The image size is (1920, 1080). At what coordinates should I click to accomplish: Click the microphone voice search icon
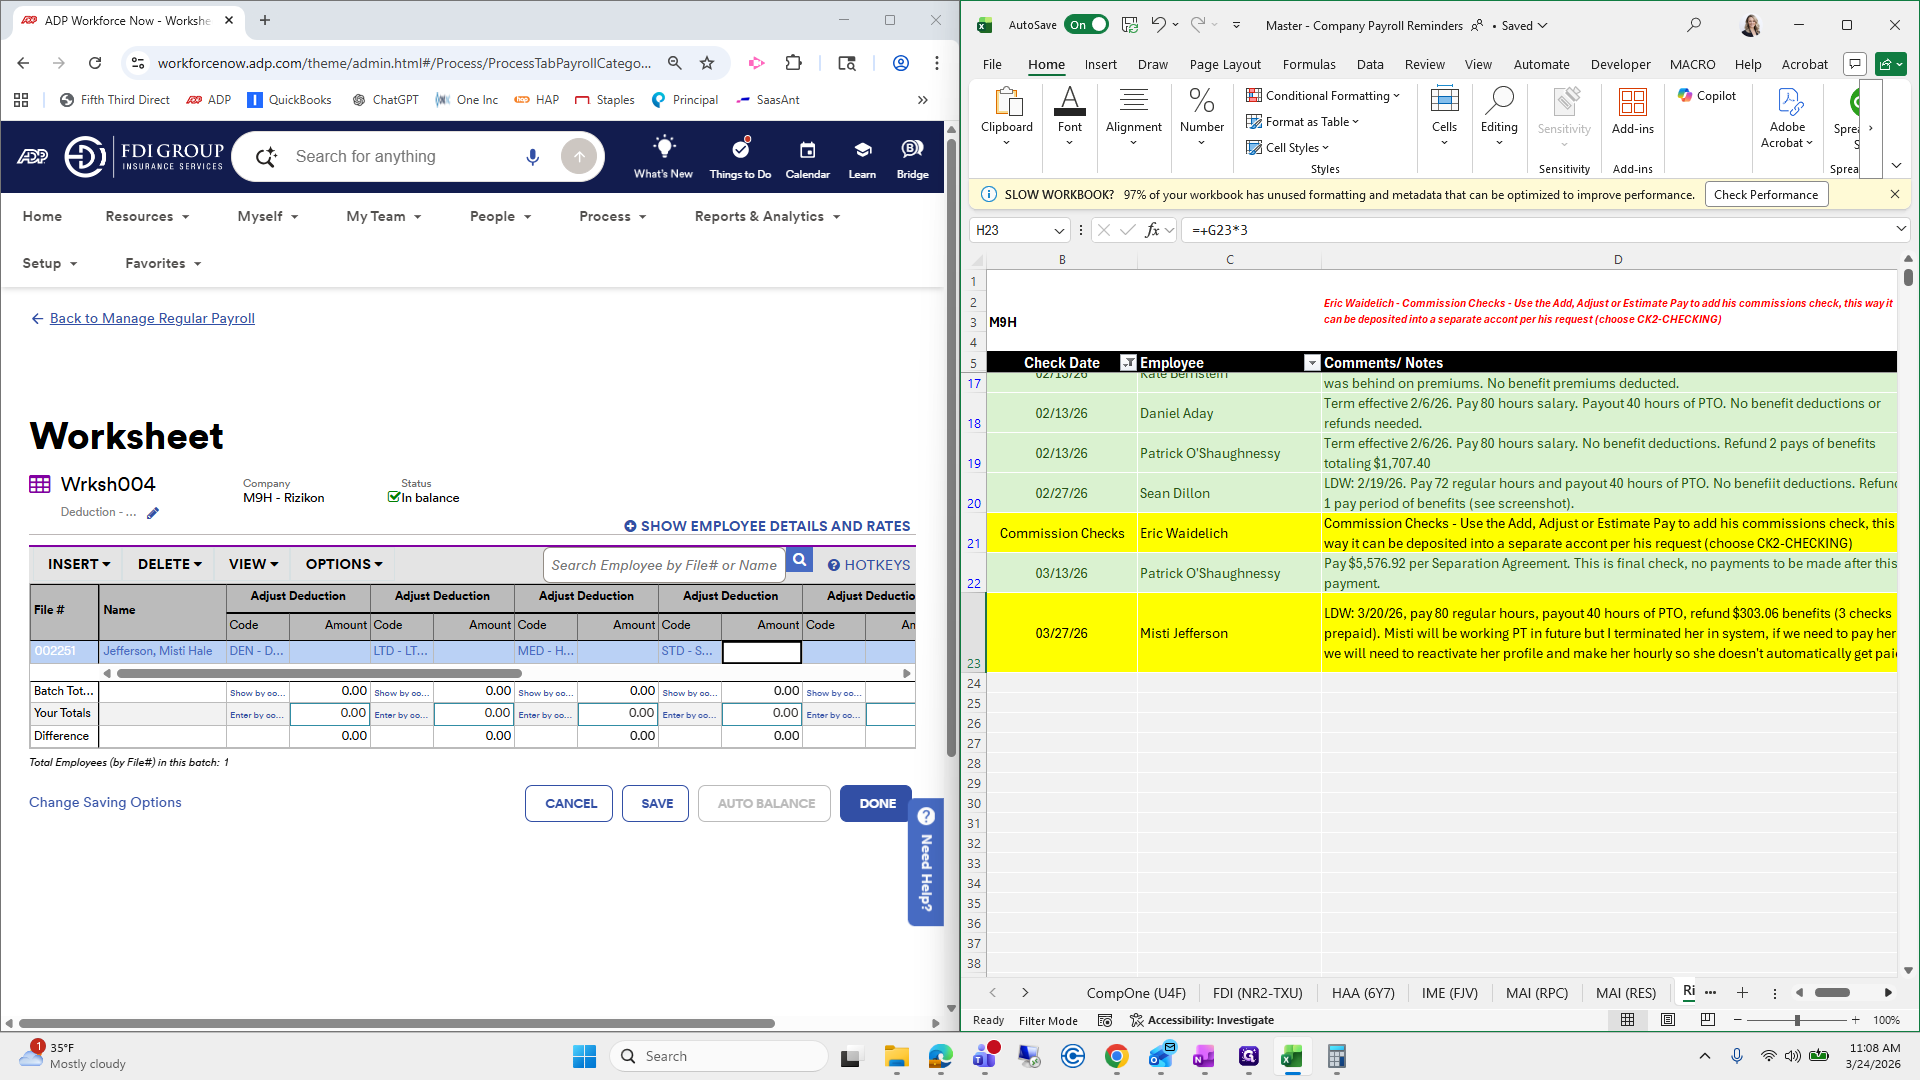(x=532, y=157)
